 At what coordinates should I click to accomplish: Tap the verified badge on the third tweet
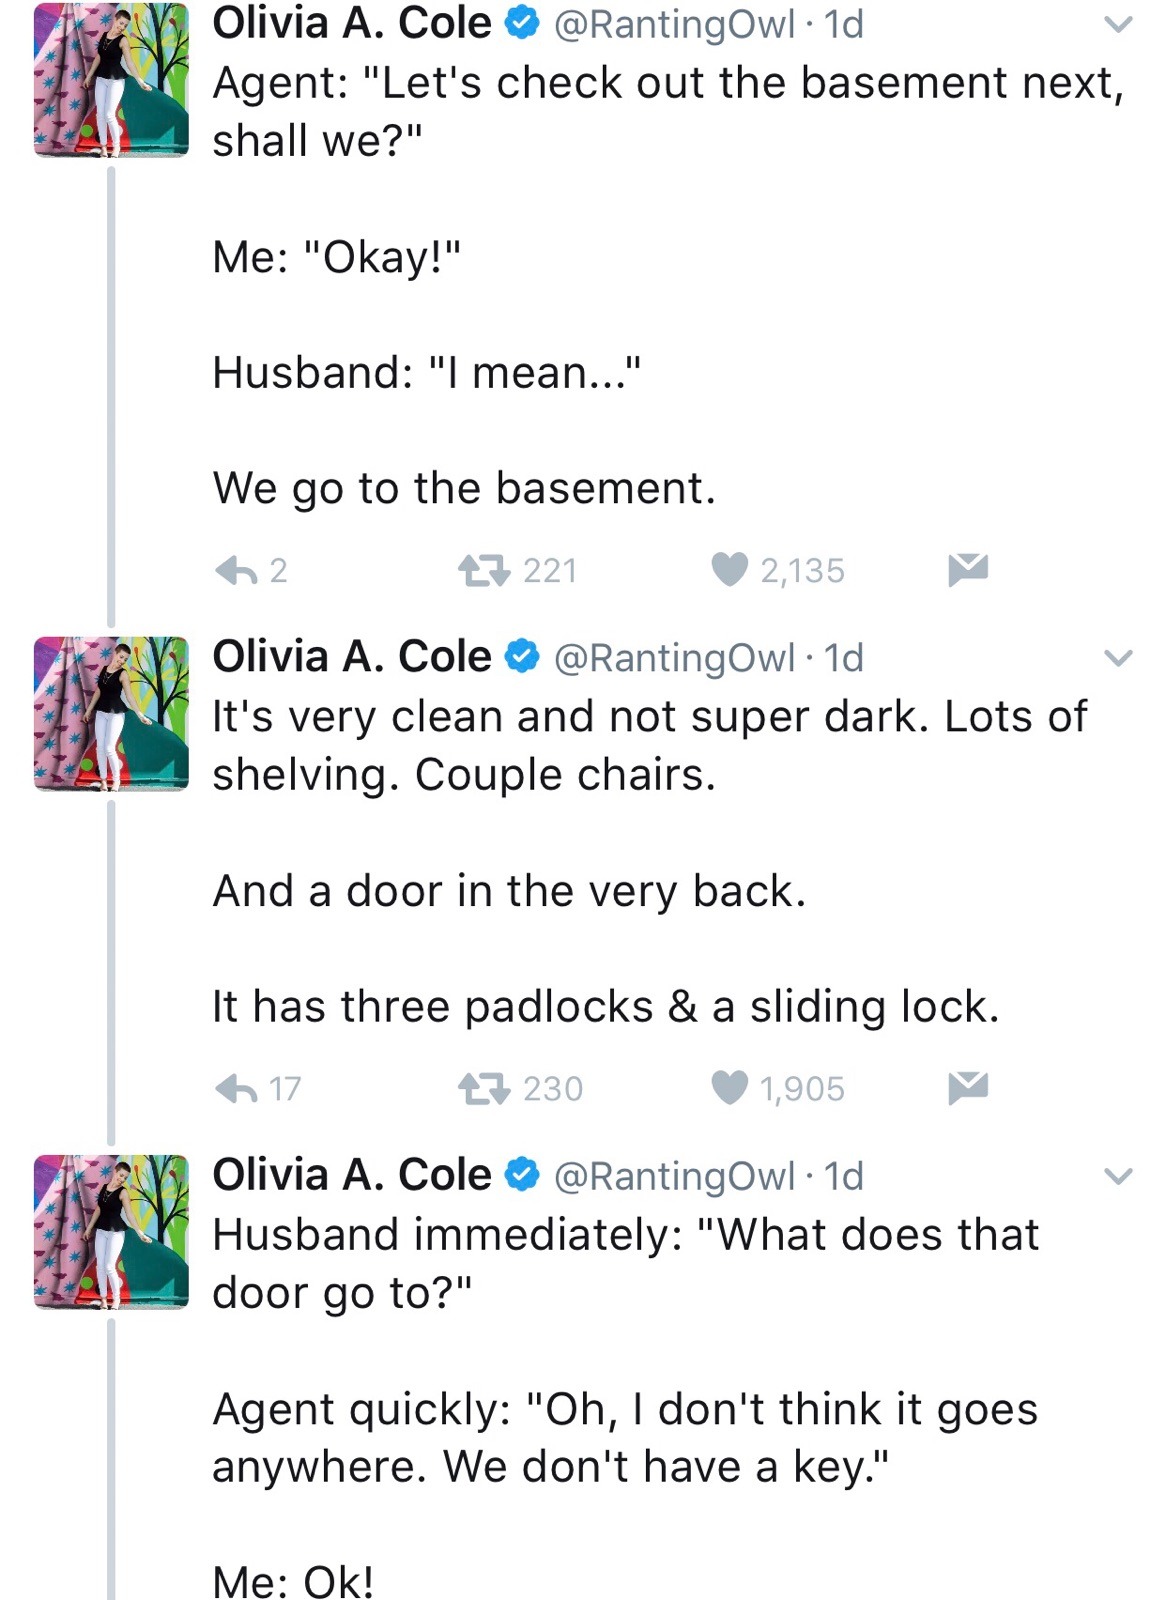pos(522,1175)
